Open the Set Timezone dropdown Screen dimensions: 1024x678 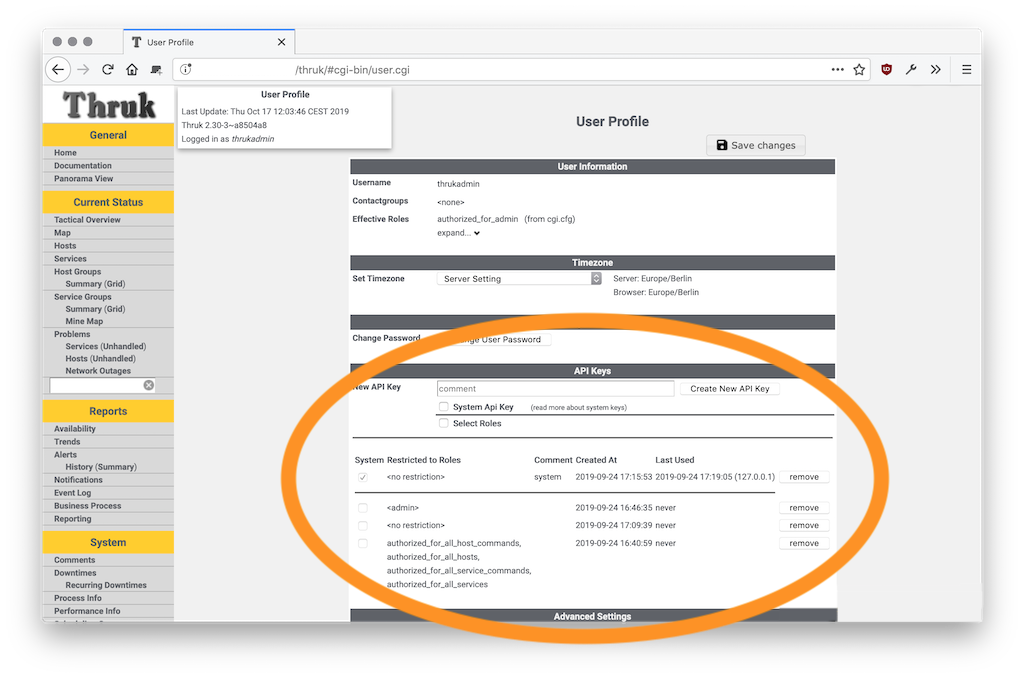tap(519, 278)
